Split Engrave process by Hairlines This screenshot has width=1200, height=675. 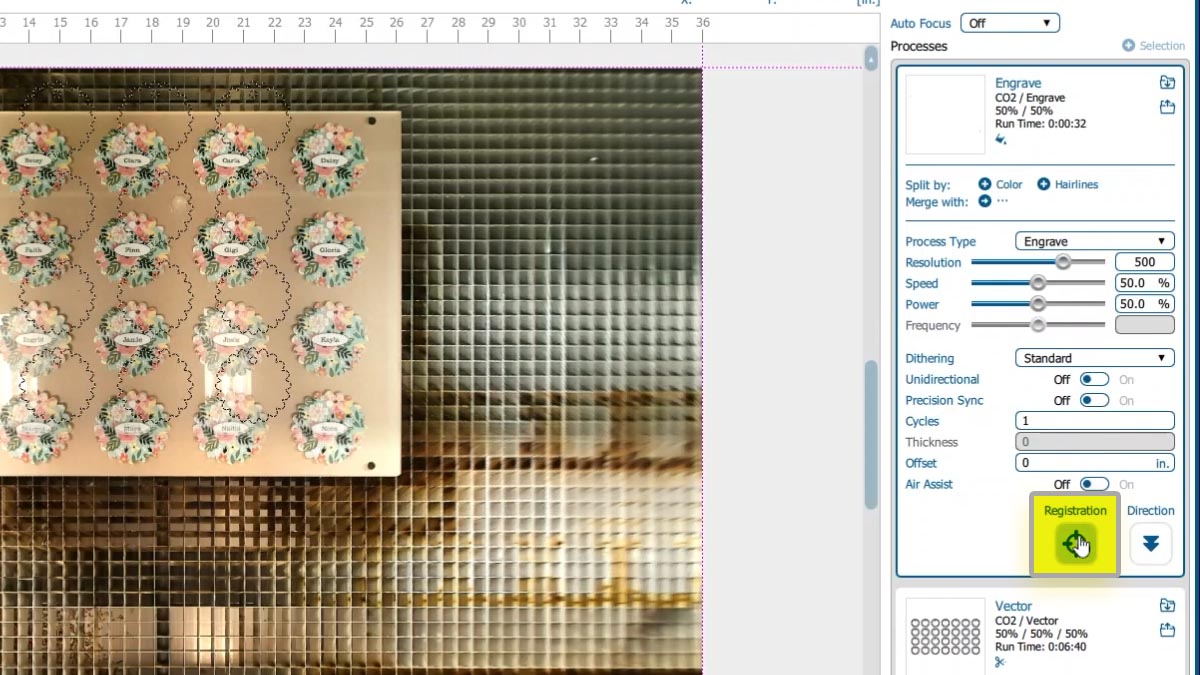(1067, 184)
